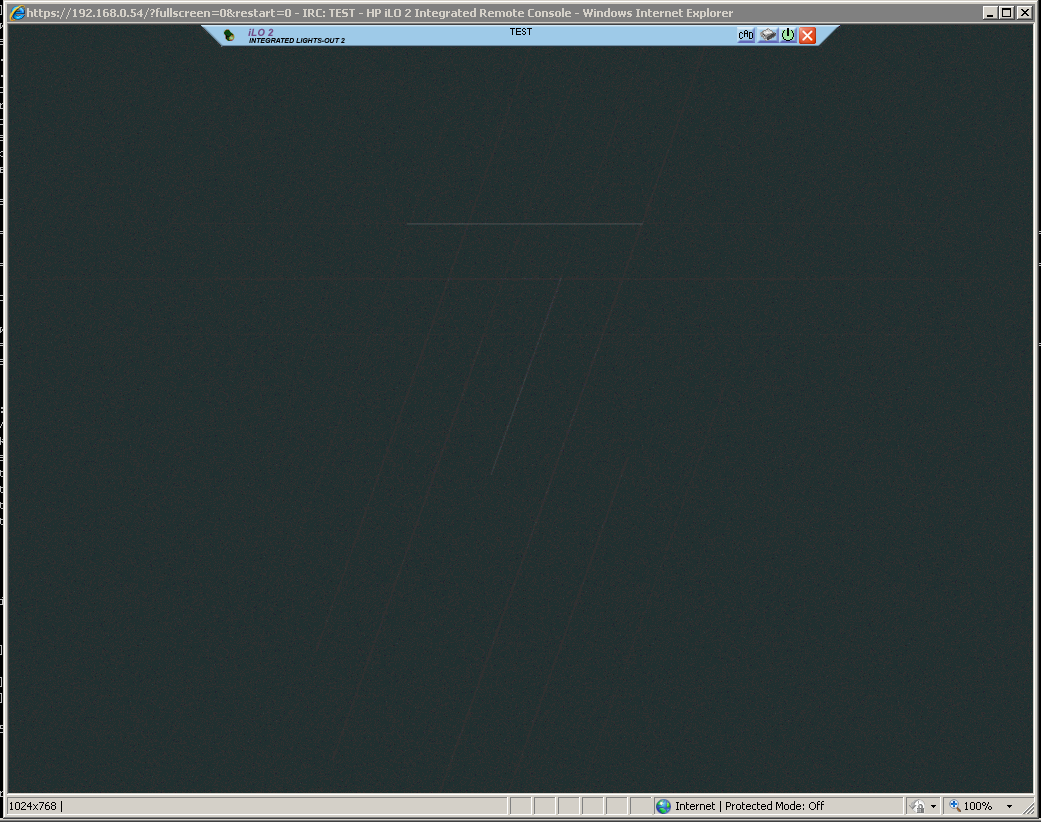The image size is (1041, 824).
Task: Click the zoom magnifier icon
Action: click(x=954, y=806)
